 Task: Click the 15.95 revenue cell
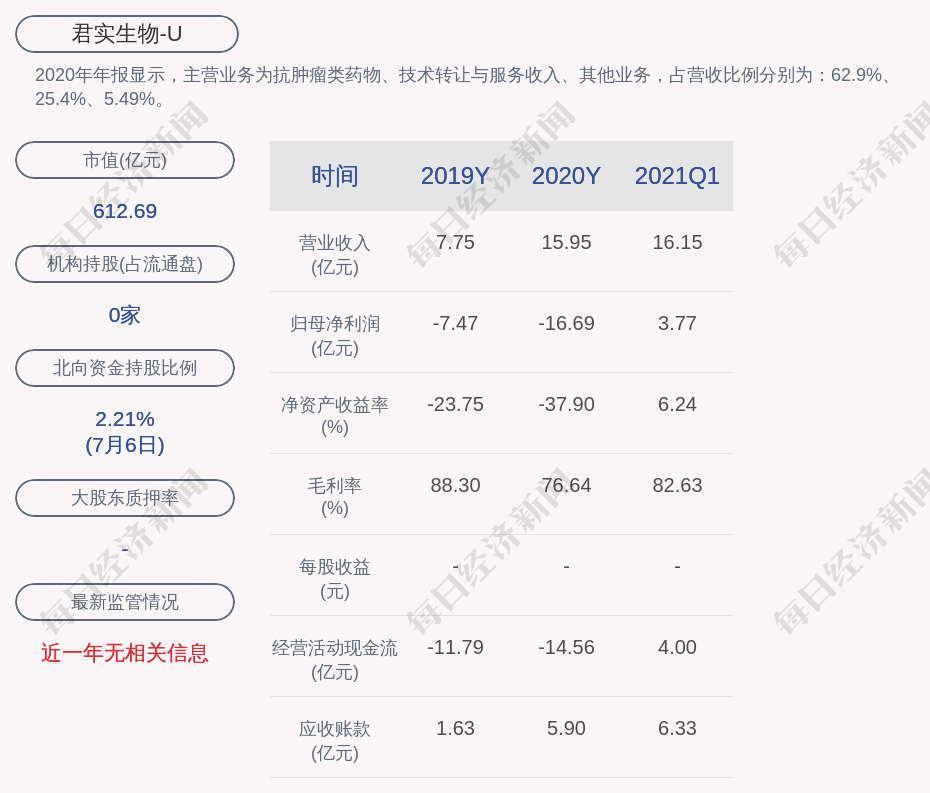tap(566, 242)
